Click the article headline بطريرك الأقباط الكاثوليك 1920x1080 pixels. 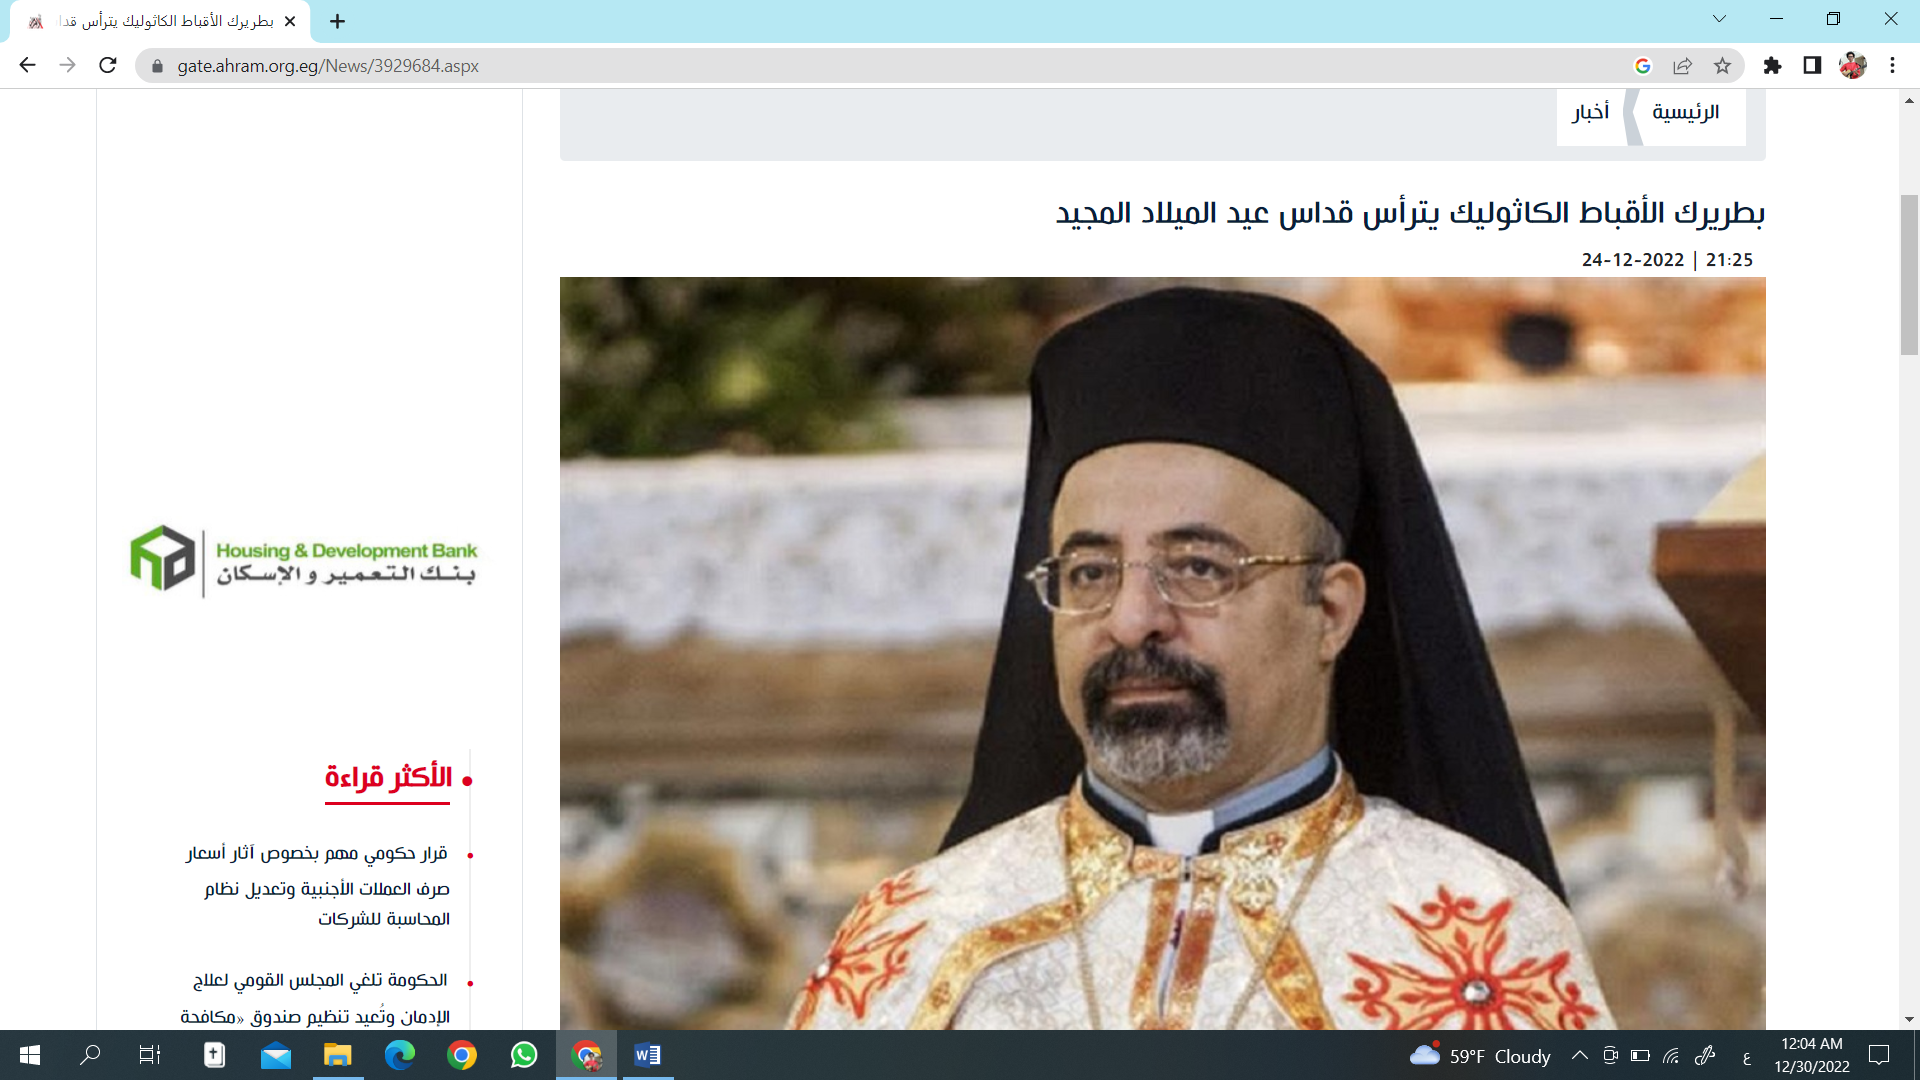click(x=1410, y=213)
